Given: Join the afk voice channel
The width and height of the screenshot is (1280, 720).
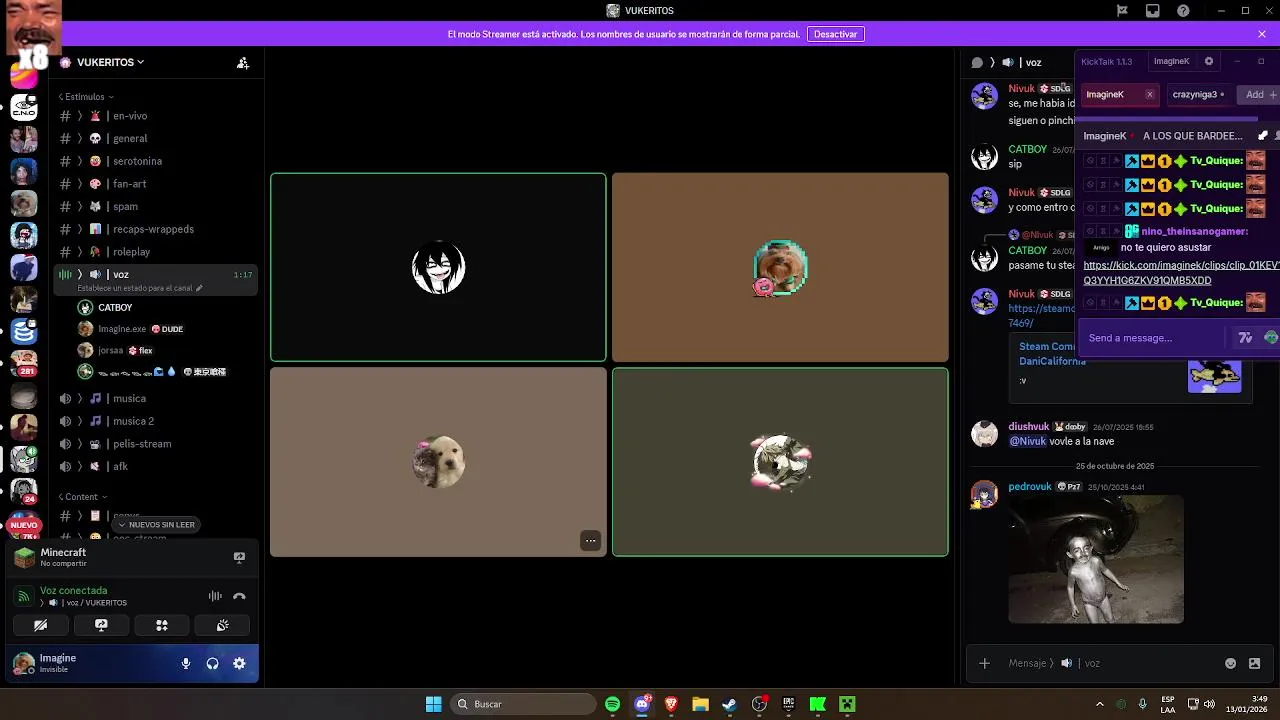Looking at the screenshot, I should coord(156,466).
